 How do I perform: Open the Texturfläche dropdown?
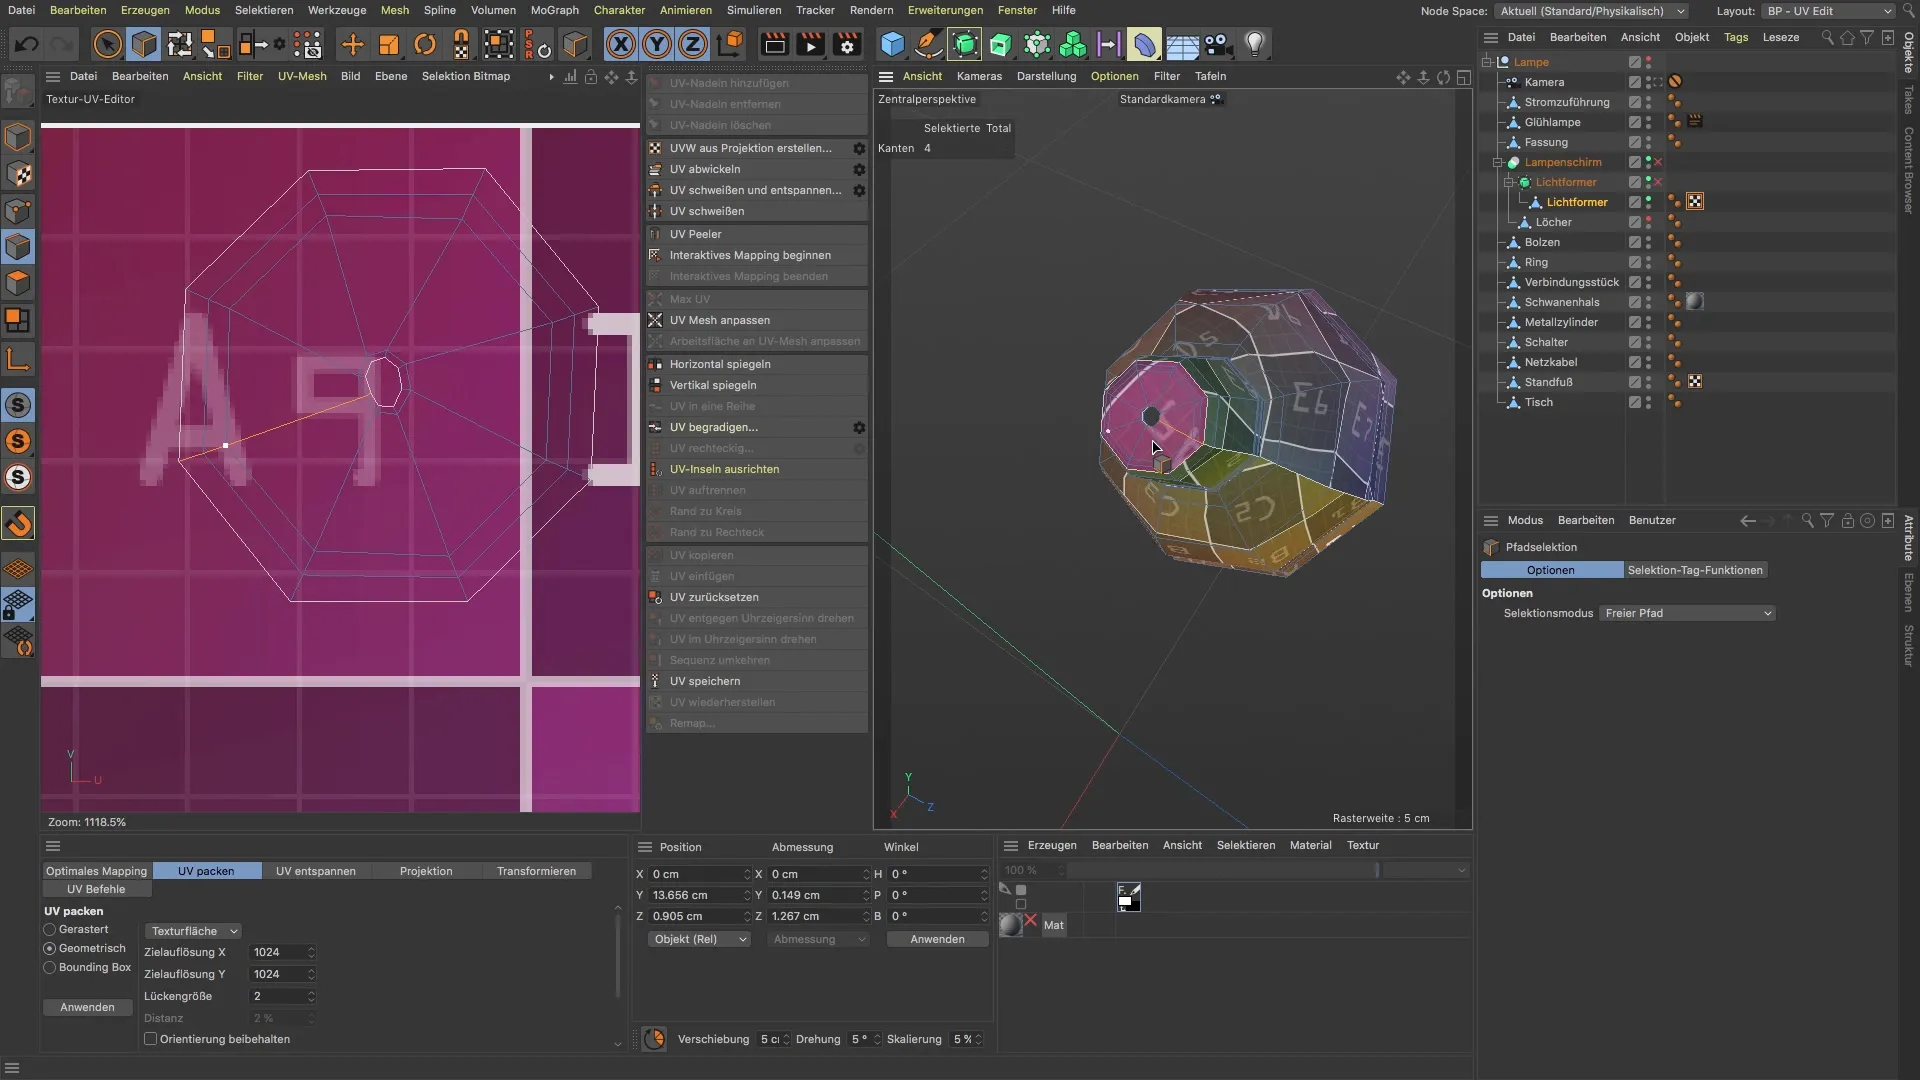click(x=193, y=931)
